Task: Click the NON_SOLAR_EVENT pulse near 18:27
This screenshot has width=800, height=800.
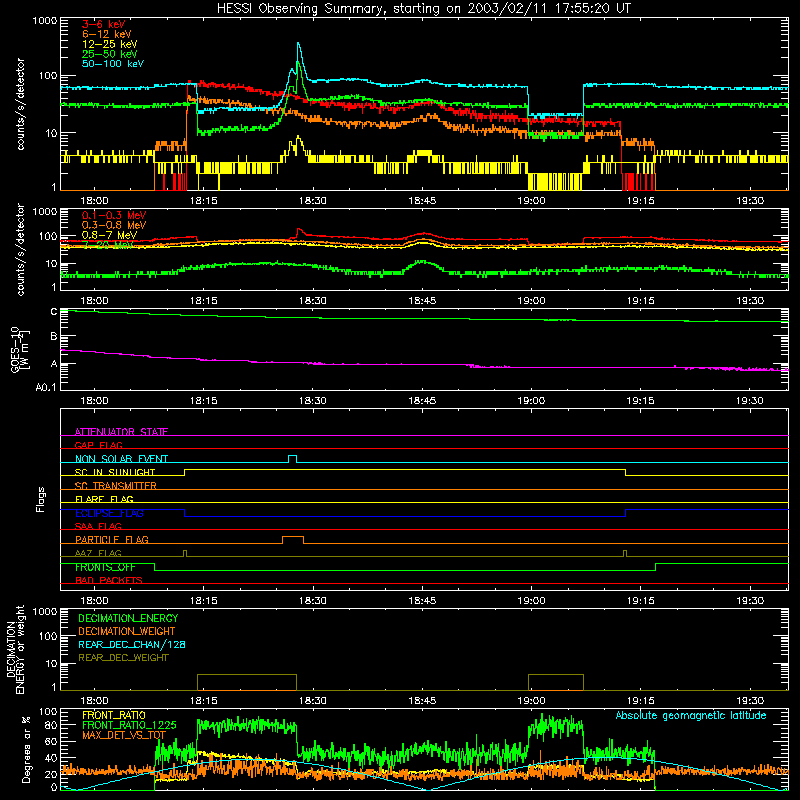Action: [292, 459]
